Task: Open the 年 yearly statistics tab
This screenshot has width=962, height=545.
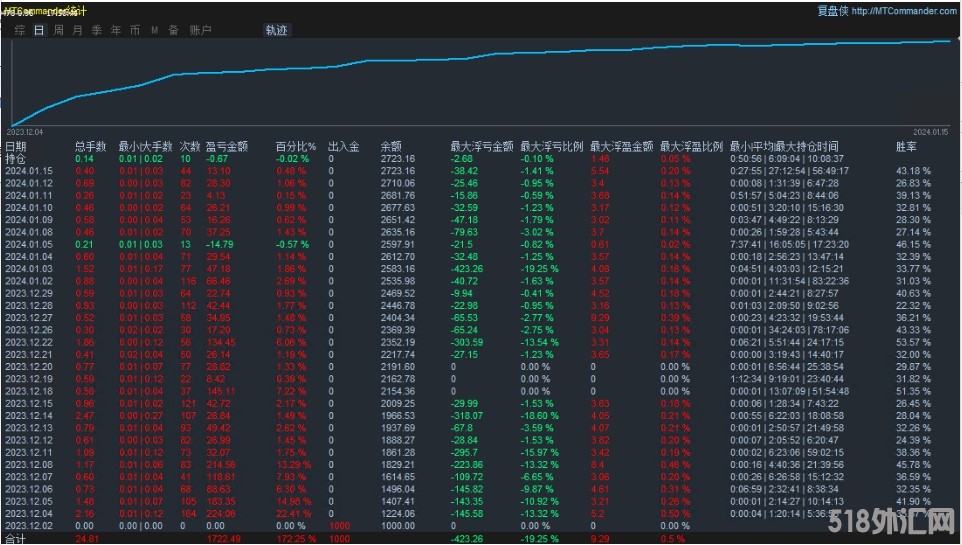Action: tap(116, 30)
